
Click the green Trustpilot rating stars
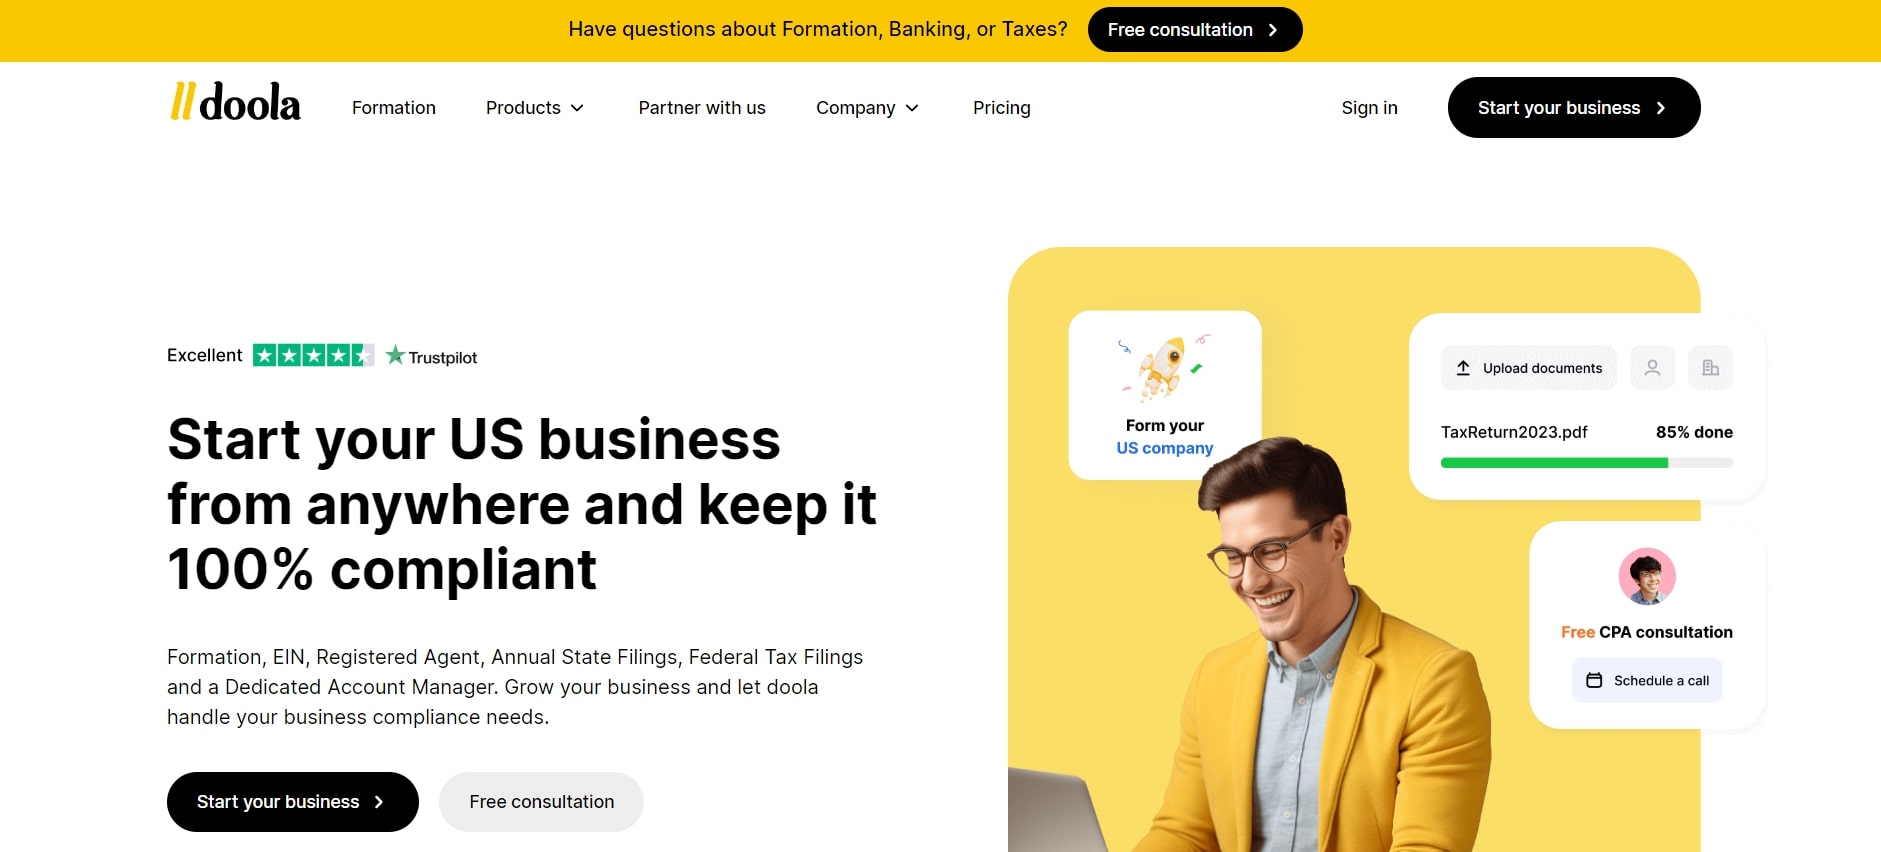coord(313,355)
